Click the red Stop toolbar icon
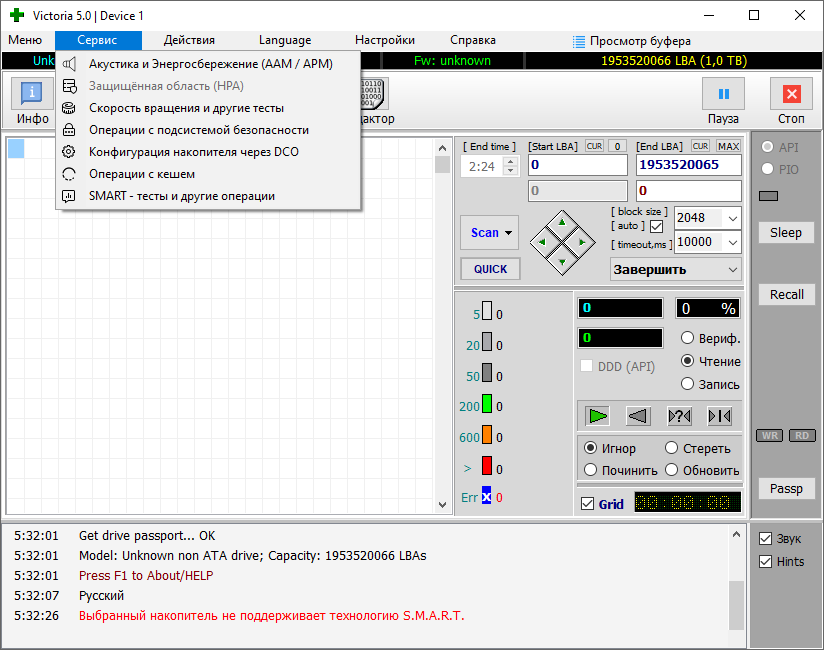This screenshot has height=650, width=824. pos(791,94)
